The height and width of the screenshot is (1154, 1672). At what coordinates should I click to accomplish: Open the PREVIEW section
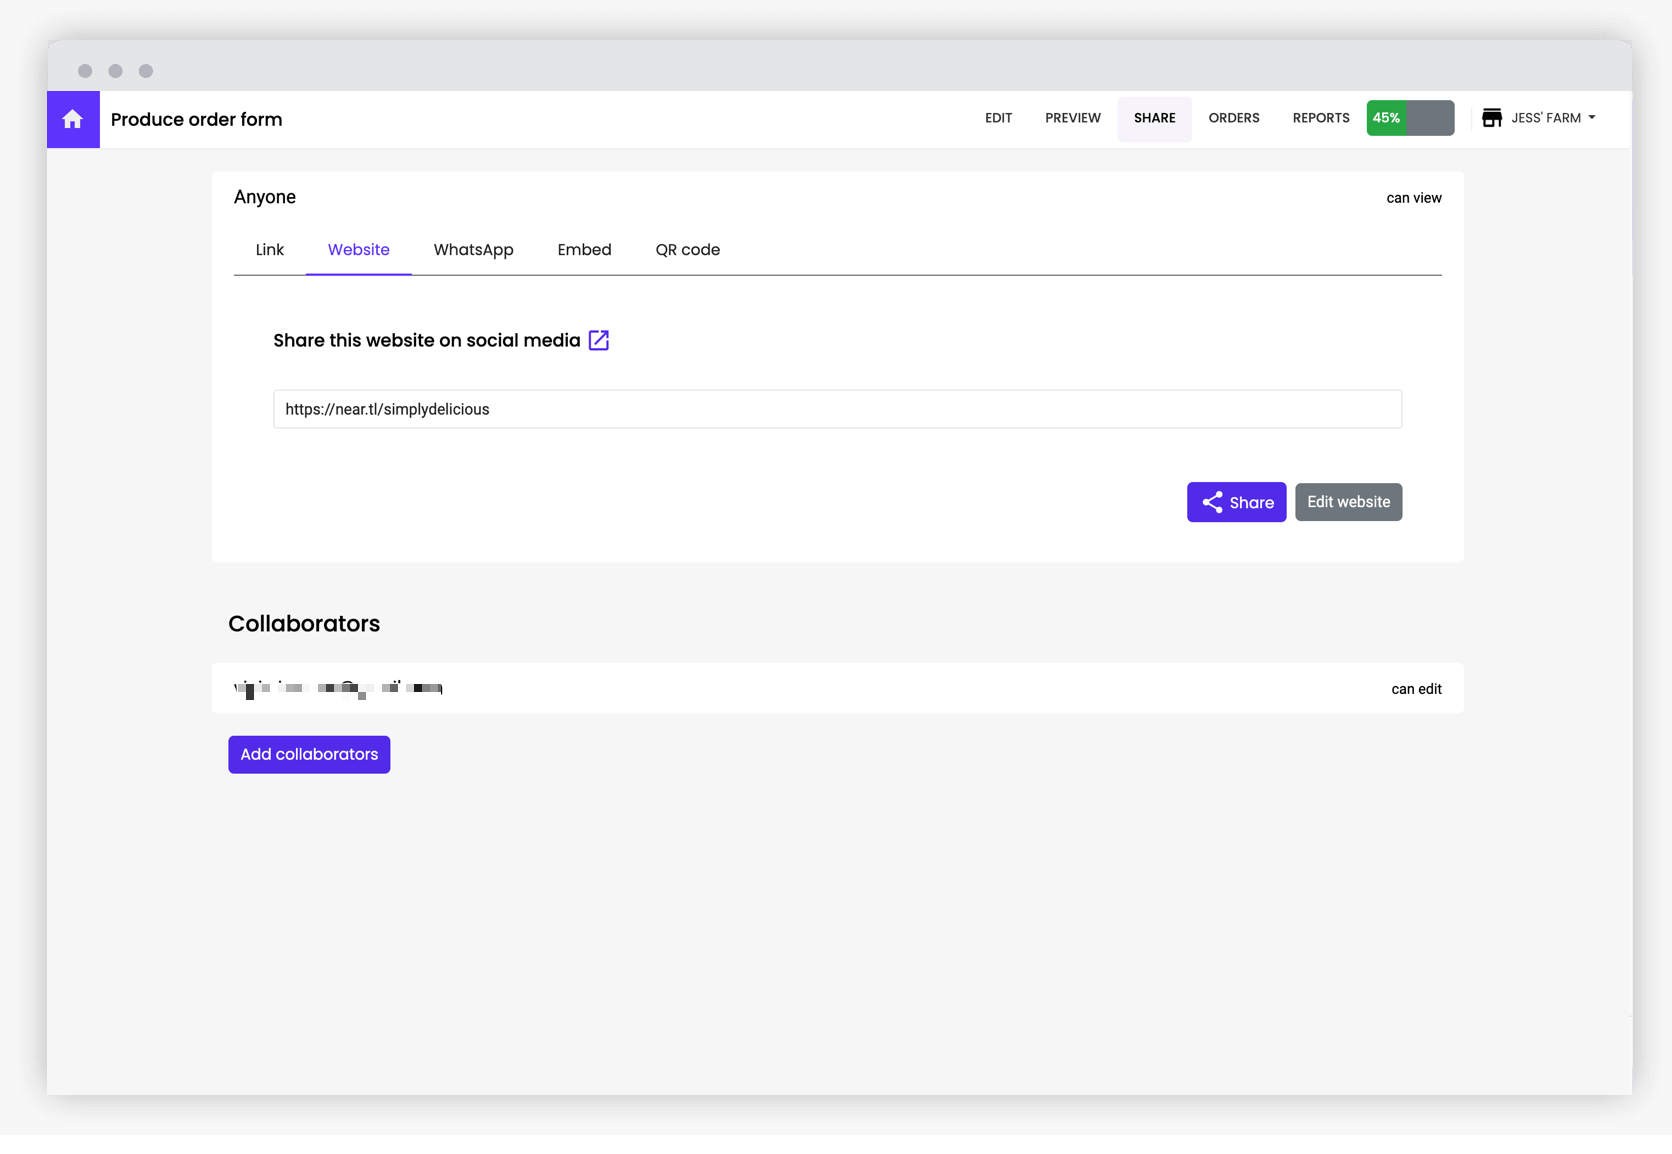(1072, 118)
